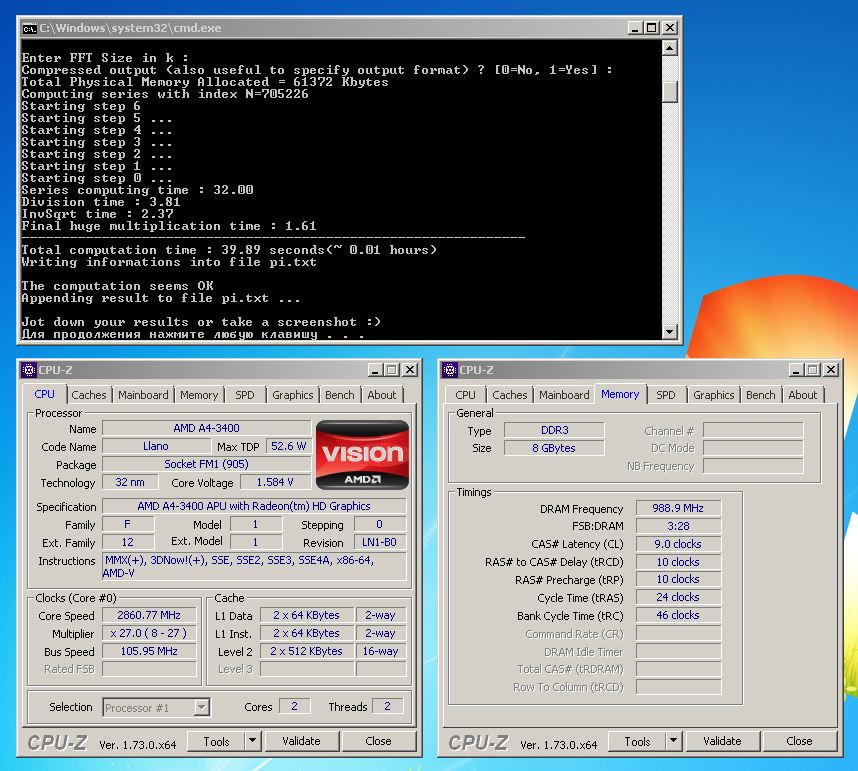Click the cmd window scrollbar down arrow

(670, 332)
